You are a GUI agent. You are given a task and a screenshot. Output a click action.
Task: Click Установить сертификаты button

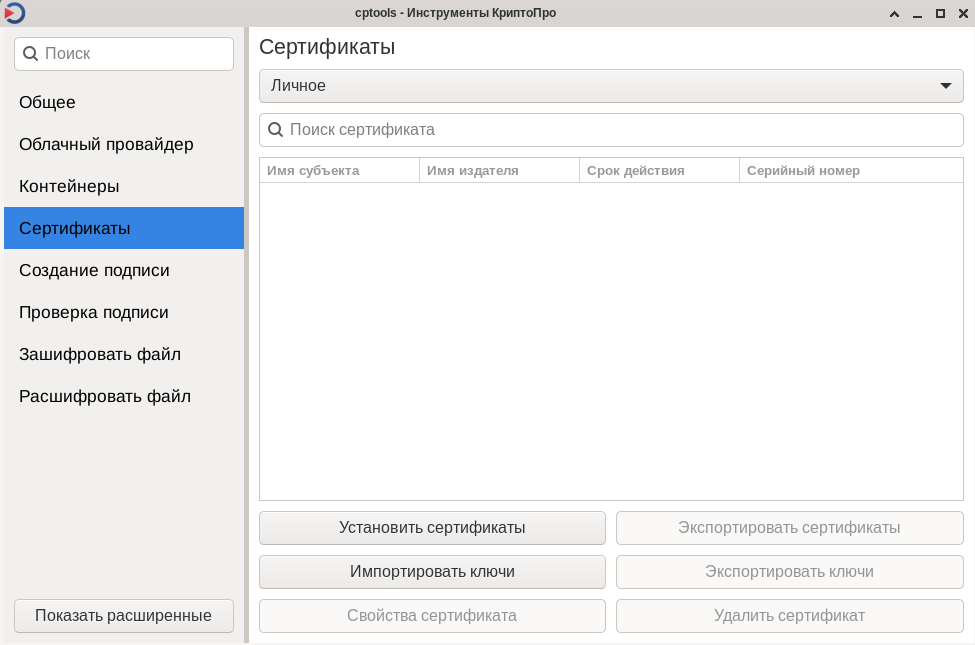[432, 527]
